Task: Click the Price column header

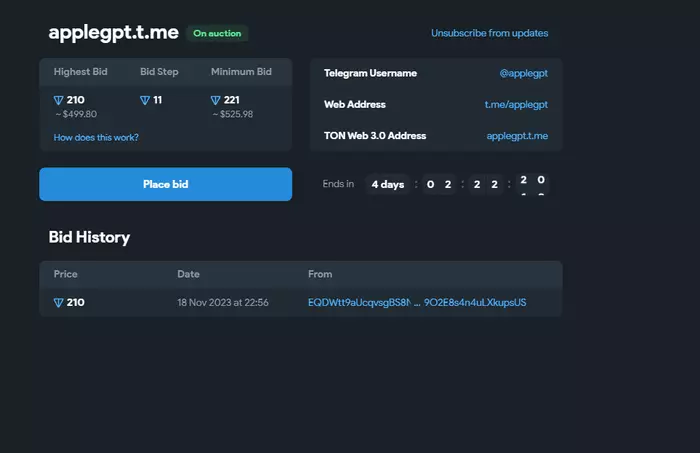Action: click(66, 274)
